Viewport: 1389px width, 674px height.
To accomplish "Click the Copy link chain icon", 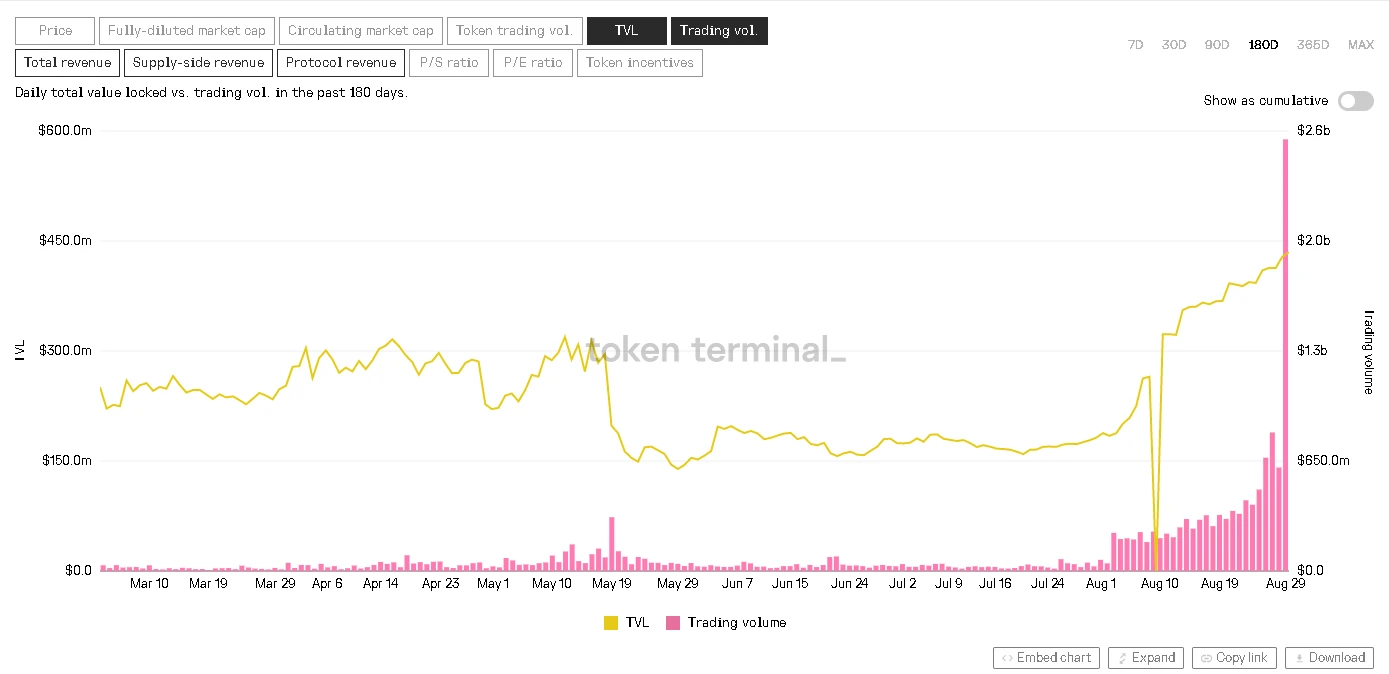I will [x=1207, y=658].
